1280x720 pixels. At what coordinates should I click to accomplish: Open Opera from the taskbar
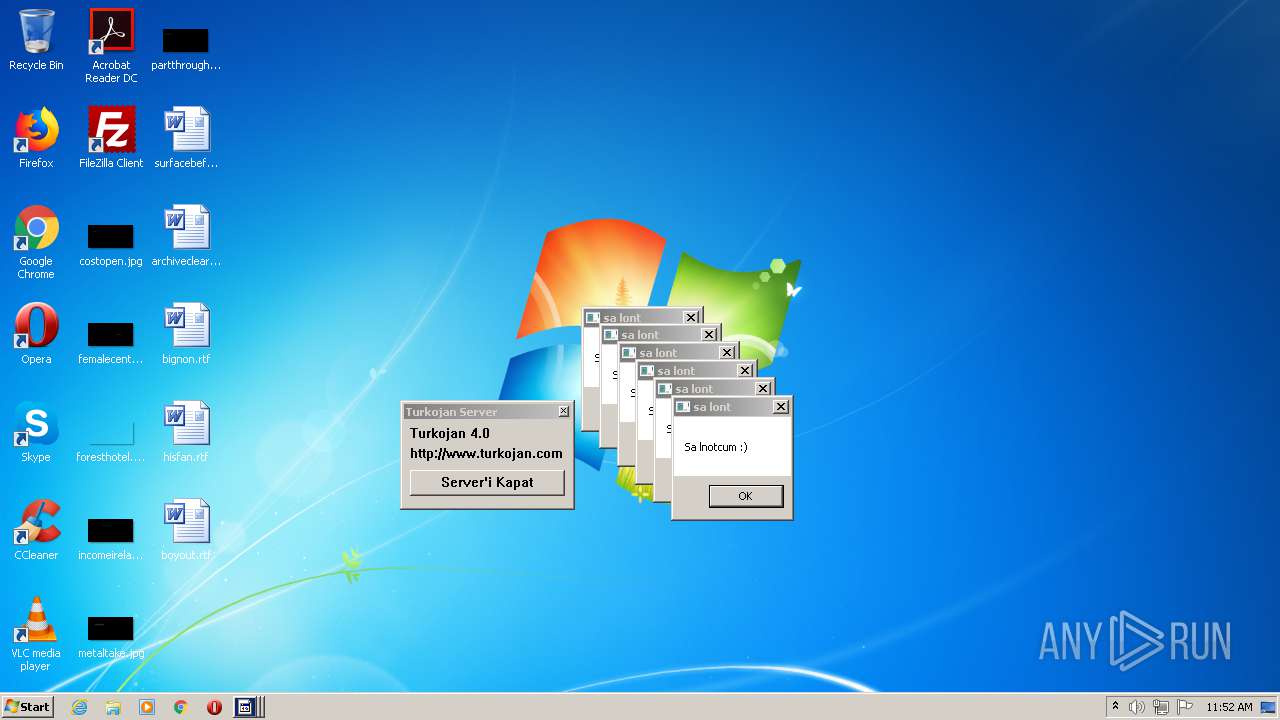coord(214,707)
